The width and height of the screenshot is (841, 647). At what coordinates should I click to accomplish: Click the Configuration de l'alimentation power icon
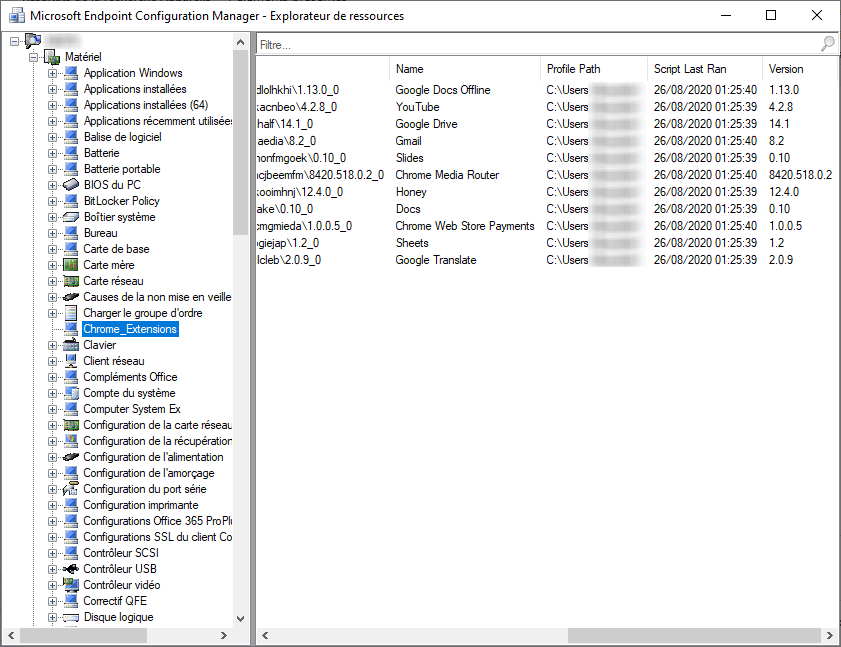tap(71, 457)
